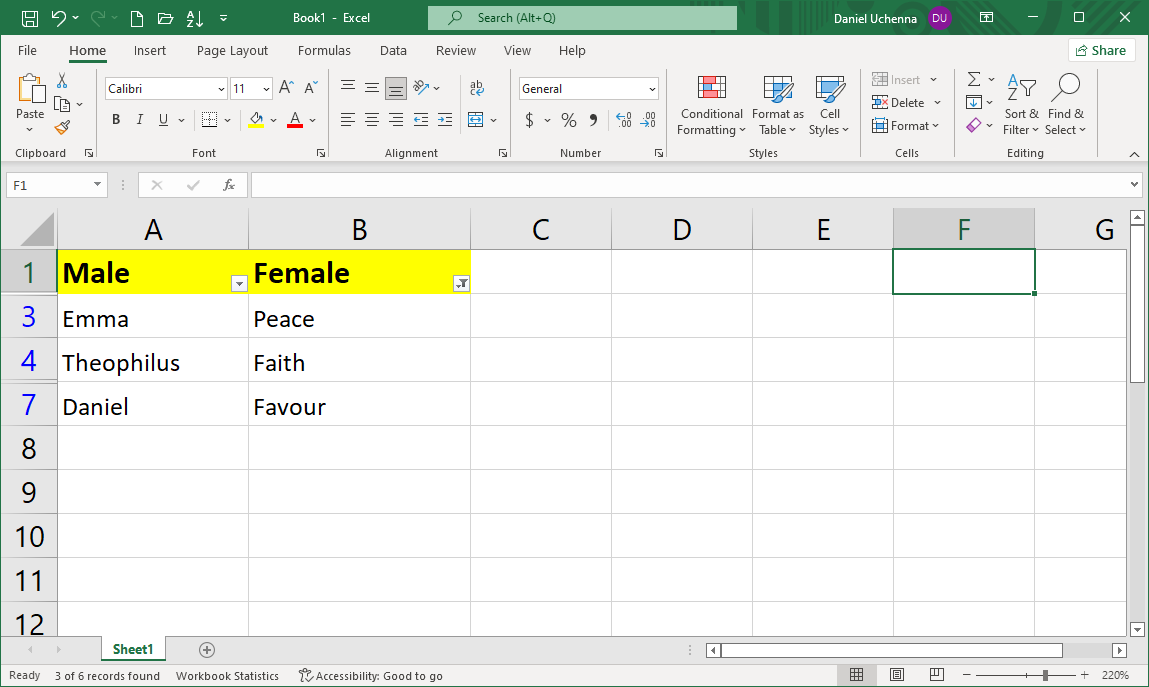
Task: Open the Female column filter dropdown
Action: point(461,284)
